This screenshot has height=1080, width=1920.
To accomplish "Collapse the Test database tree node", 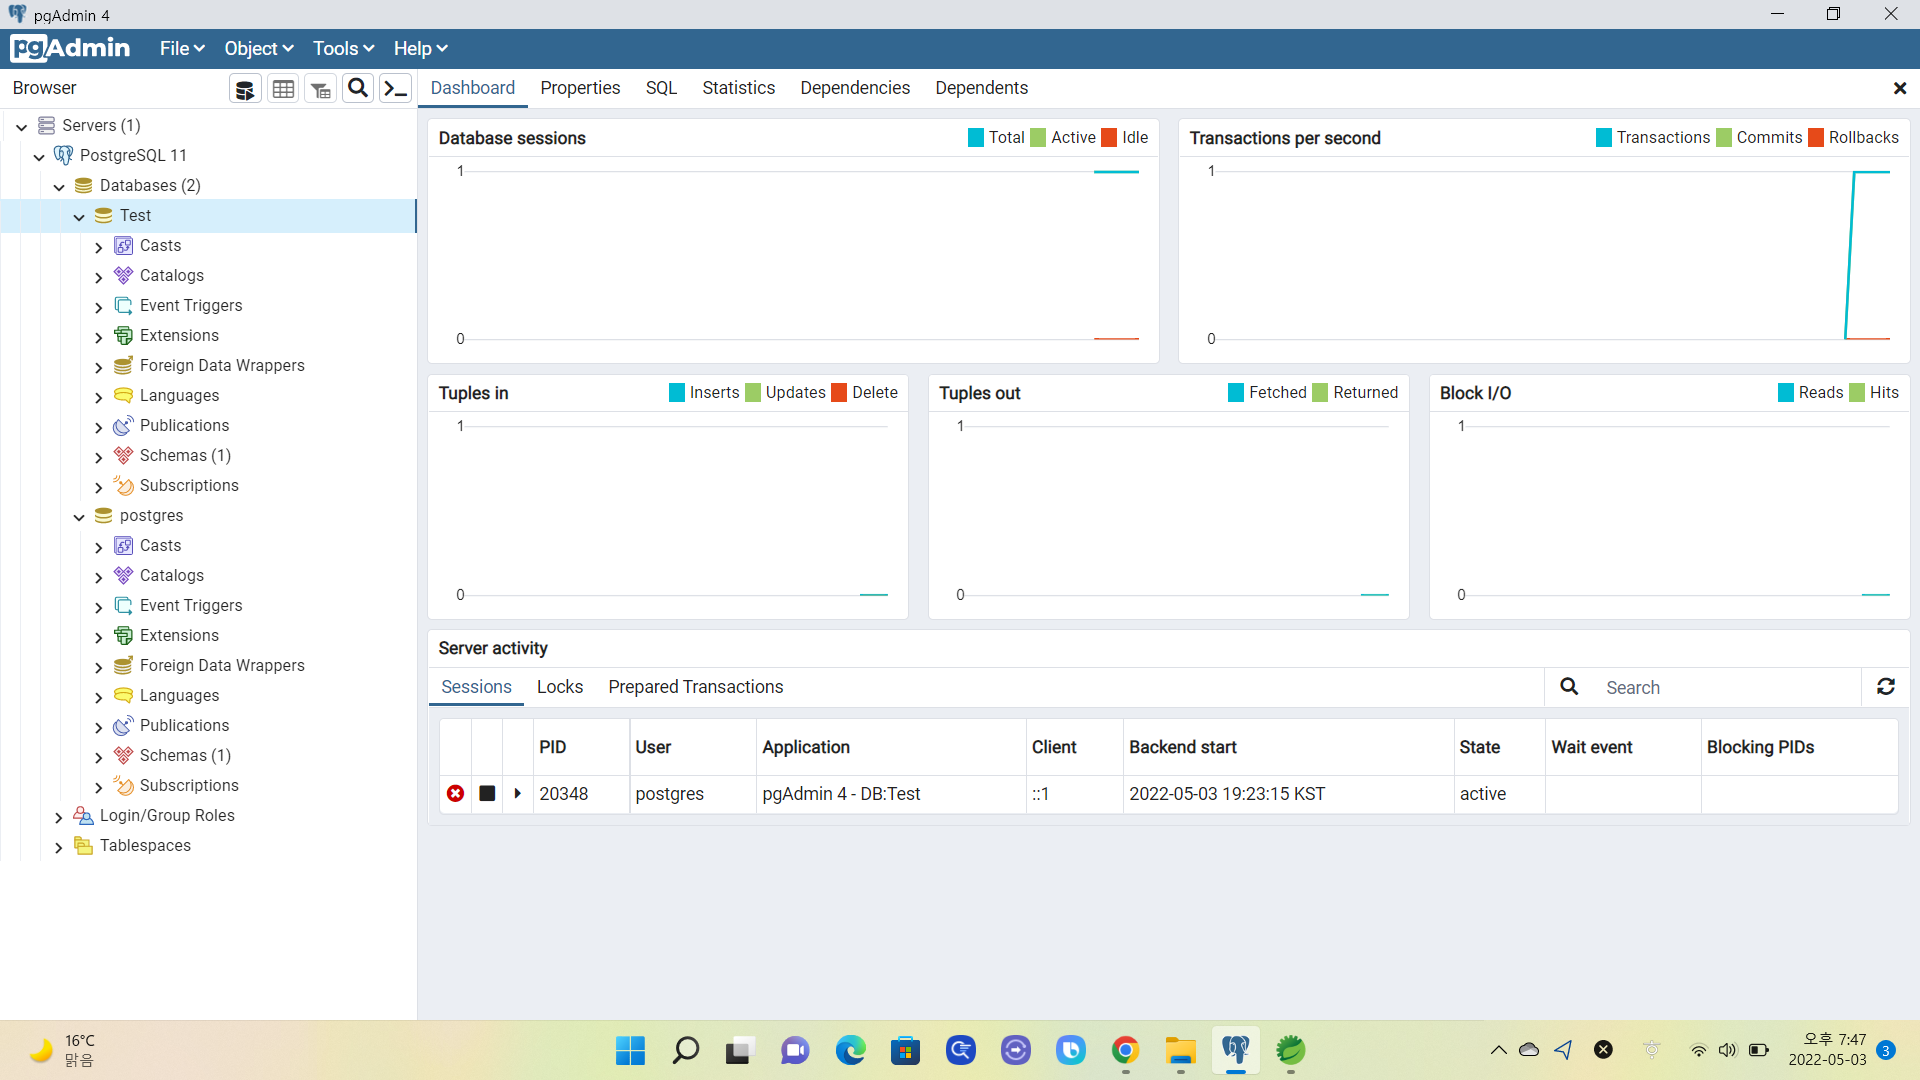I will pos(79,217).
